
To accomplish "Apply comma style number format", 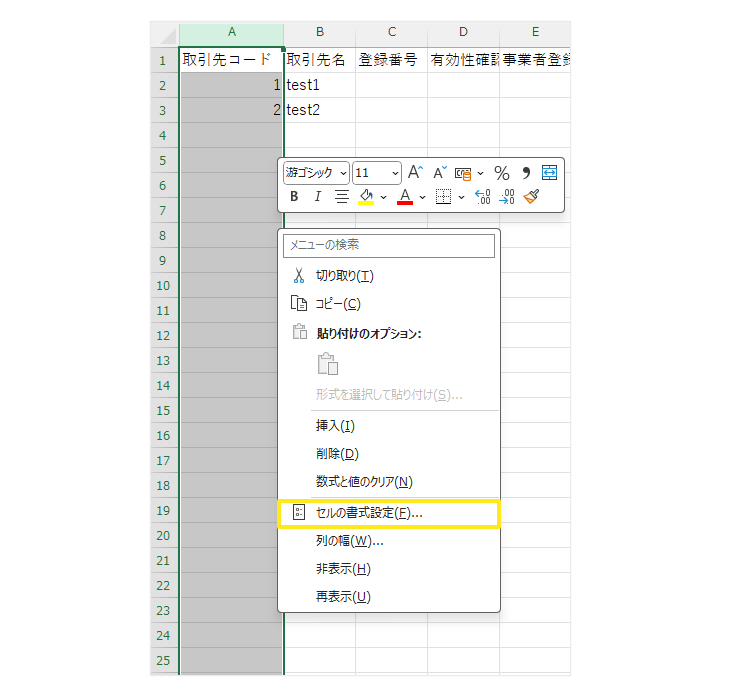I will (526, 173).
